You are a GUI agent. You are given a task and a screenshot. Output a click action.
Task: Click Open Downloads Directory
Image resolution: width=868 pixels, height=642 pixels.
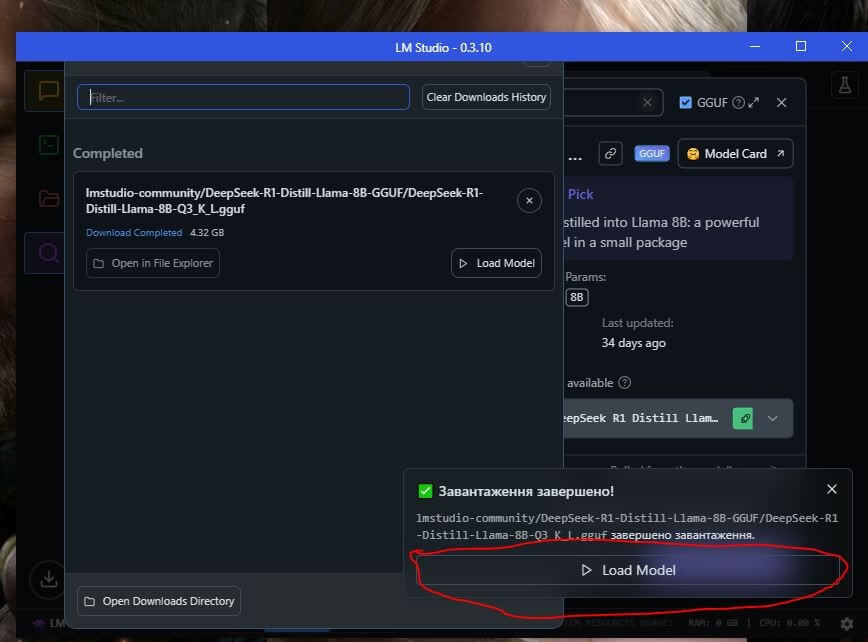point(159,601)
